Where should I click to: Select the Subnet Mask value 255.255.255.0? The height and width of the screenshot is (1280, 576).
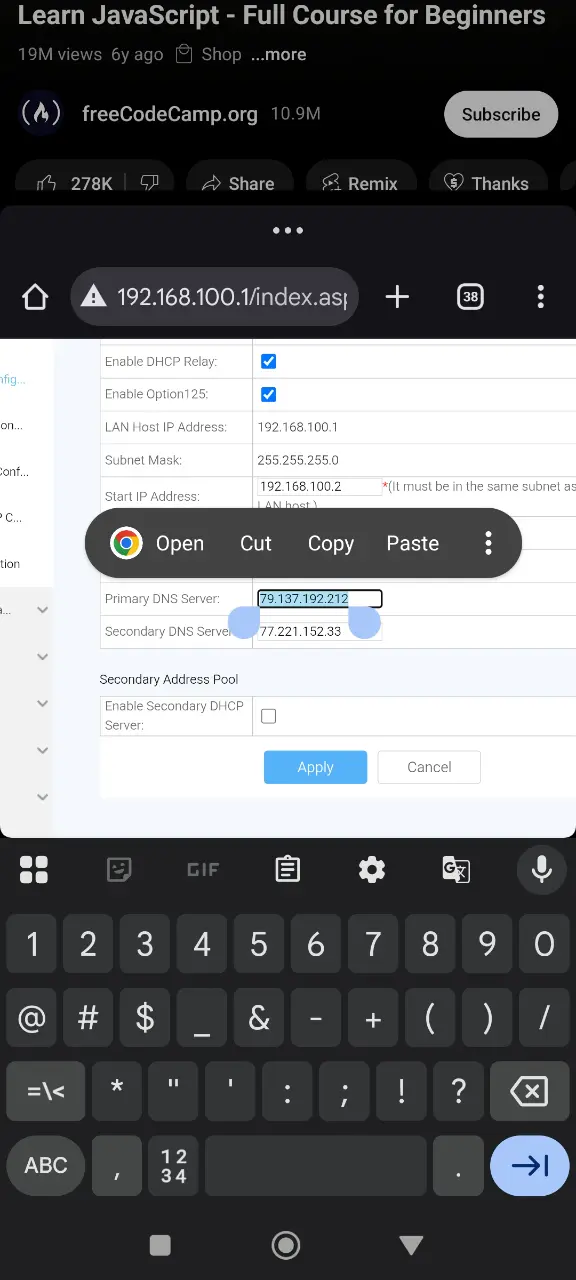coord(298,460)
